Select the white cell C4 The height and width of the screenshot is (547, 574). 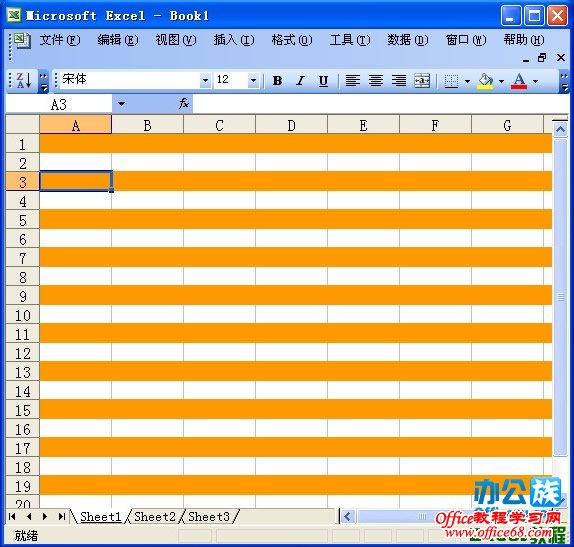(219, 200)
